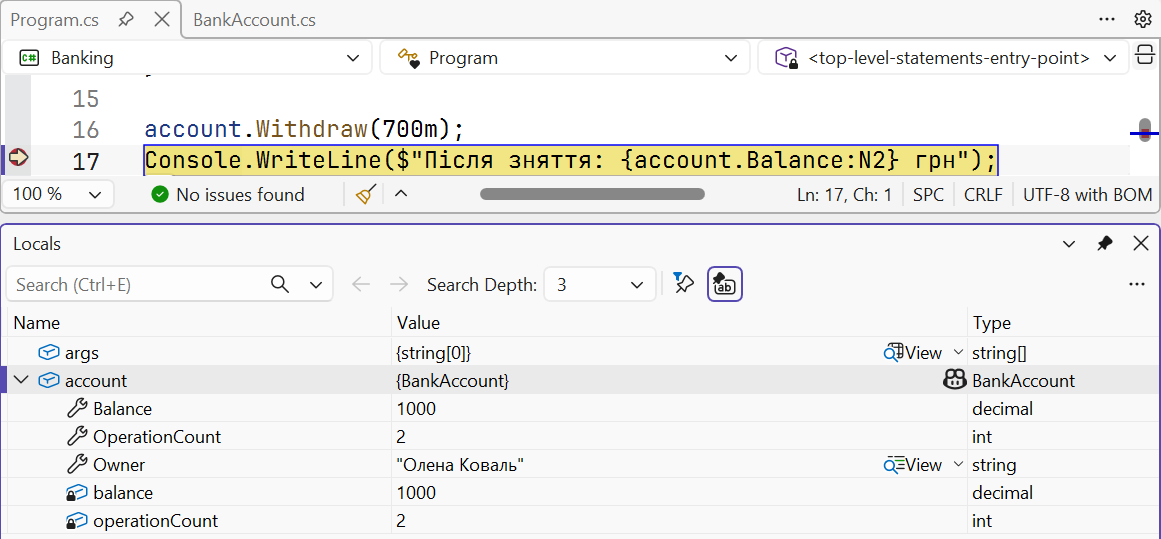Click the Copilot icon in account row

tap(954, 381)
